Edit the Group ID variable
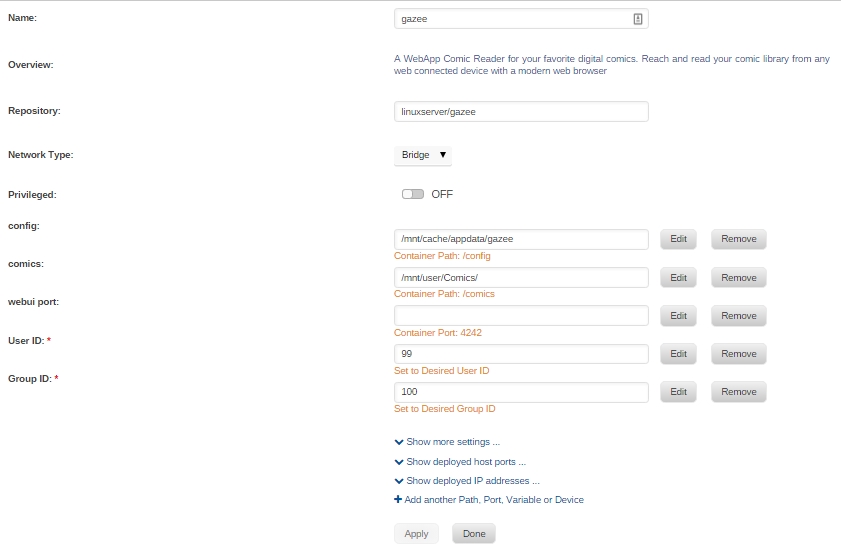The image size is (841, 553). [x=678, y=392]
